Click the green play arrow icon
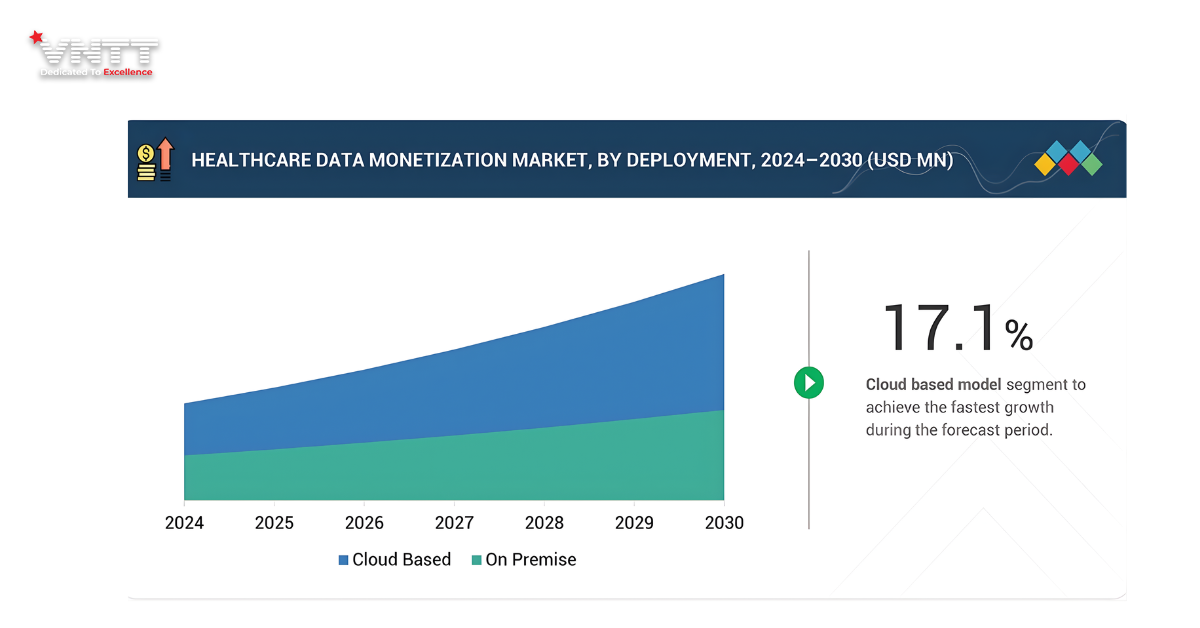 [808, 382]
